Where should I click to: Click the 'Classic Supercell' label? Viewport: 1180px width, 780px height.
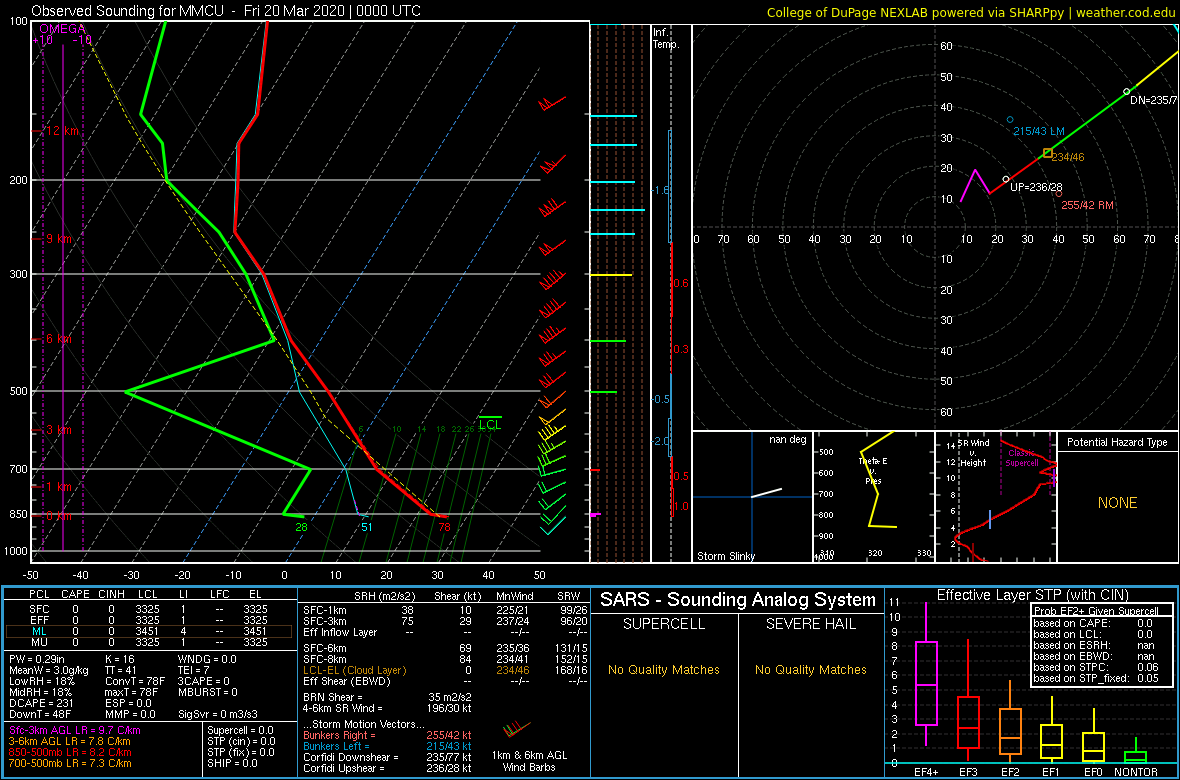tap(1022, 457)
